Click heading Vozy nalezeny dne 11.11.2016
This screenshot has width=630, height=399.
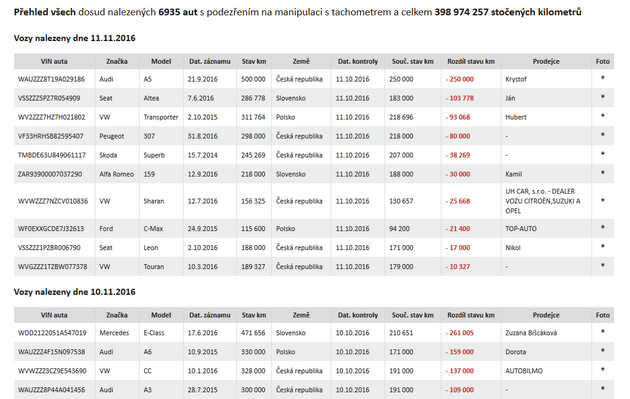(x=75, y=38)
